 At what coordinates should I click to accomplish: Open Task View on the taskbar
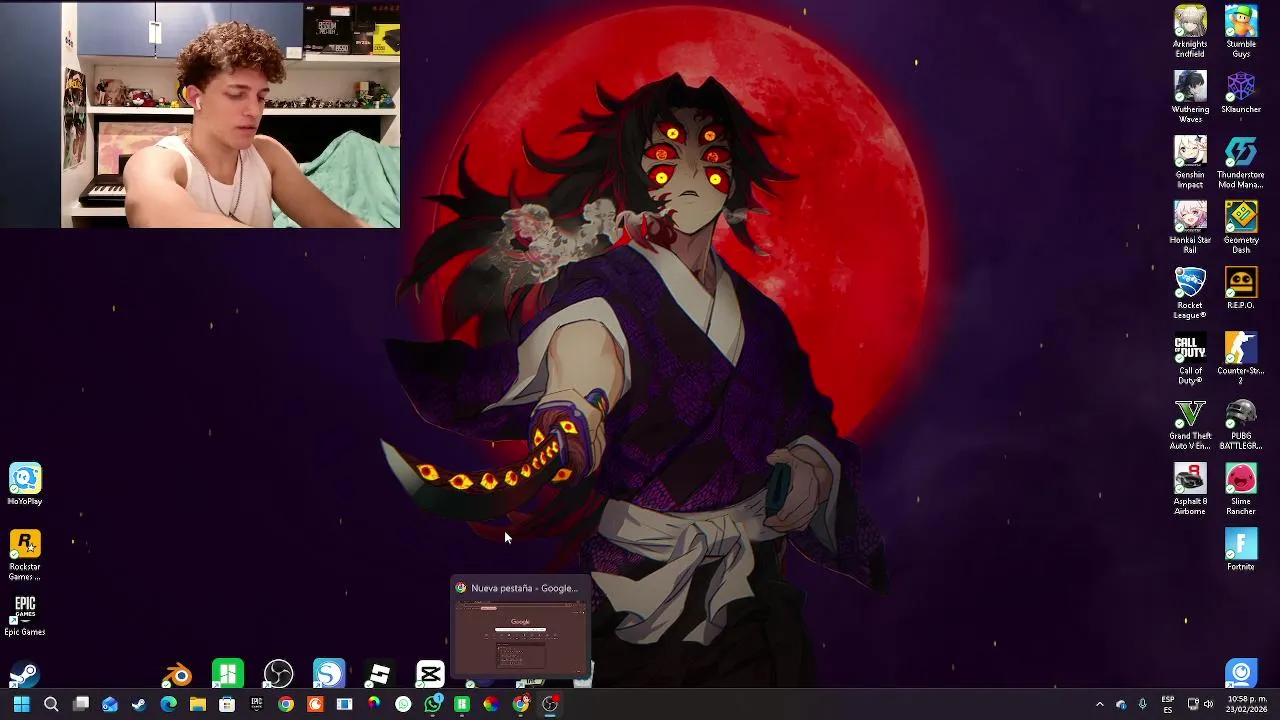tap(81, 704)
